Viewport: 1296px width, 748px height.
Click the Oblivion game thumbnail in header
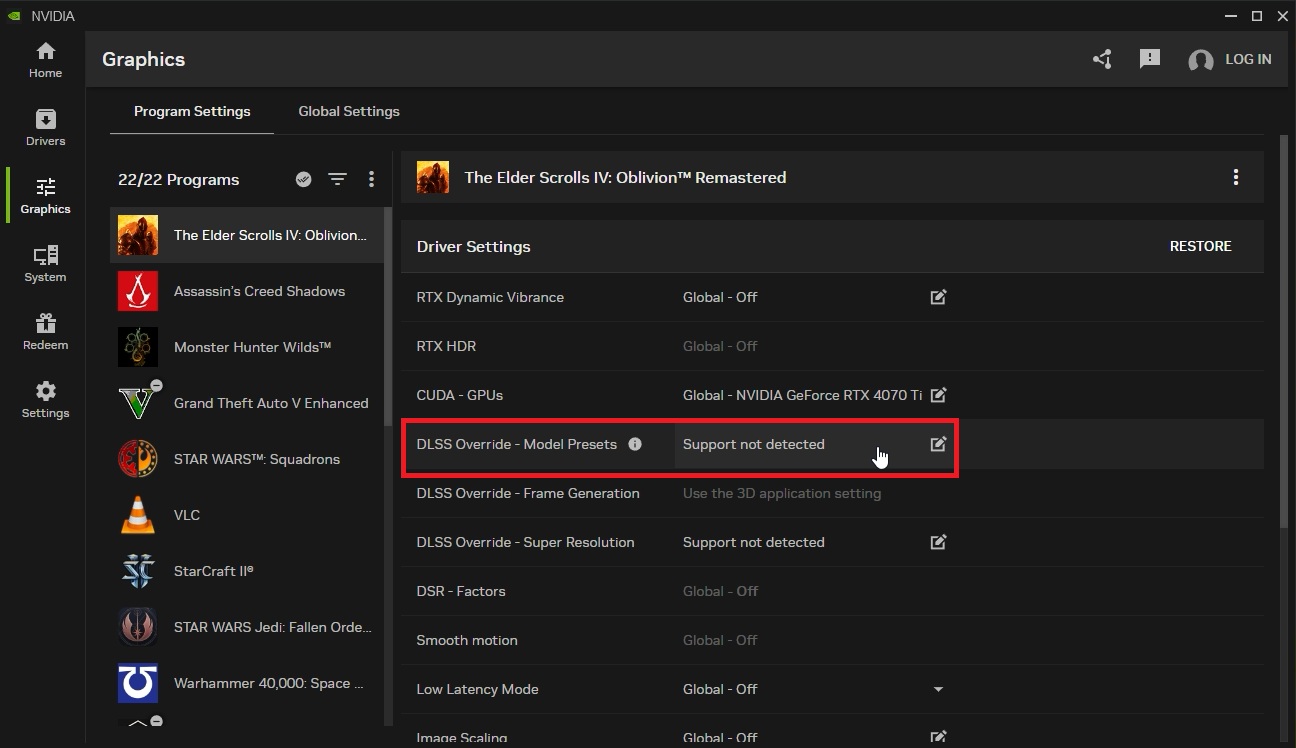tap(433, 177)
